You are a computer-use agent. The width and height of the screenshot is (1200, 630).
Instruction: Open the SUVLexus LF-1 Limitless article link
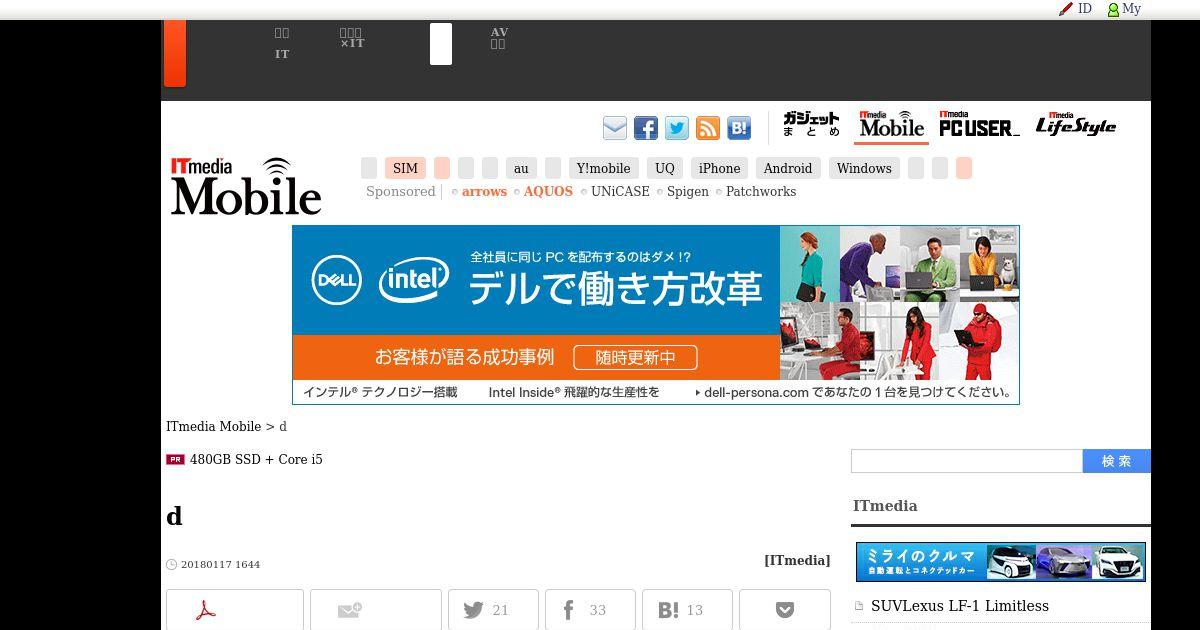point(960,606)
